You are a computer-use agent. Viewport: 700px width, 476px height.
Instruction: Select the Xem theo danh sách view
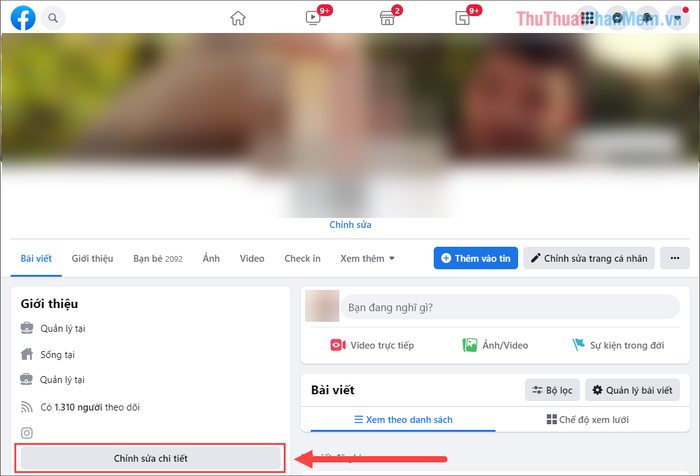tap(403, 420)
